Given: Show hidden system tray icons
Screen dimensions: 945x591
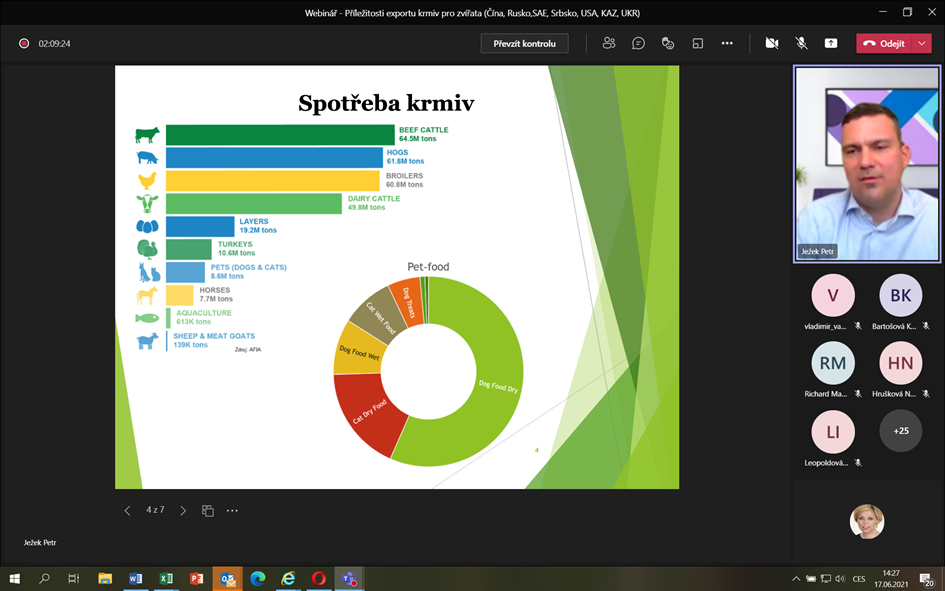Looking at the screenshot, I should 796,579.
